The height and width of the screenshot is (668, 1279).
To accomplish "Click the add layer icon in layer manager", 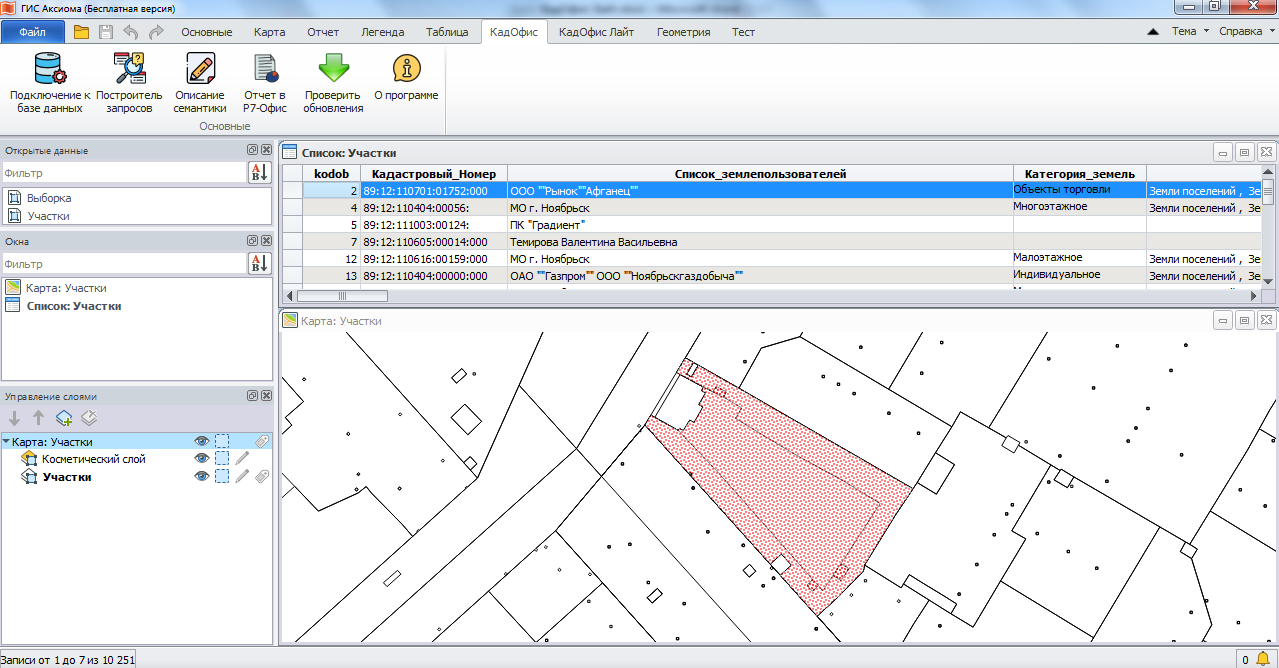I will coord(64,418).
